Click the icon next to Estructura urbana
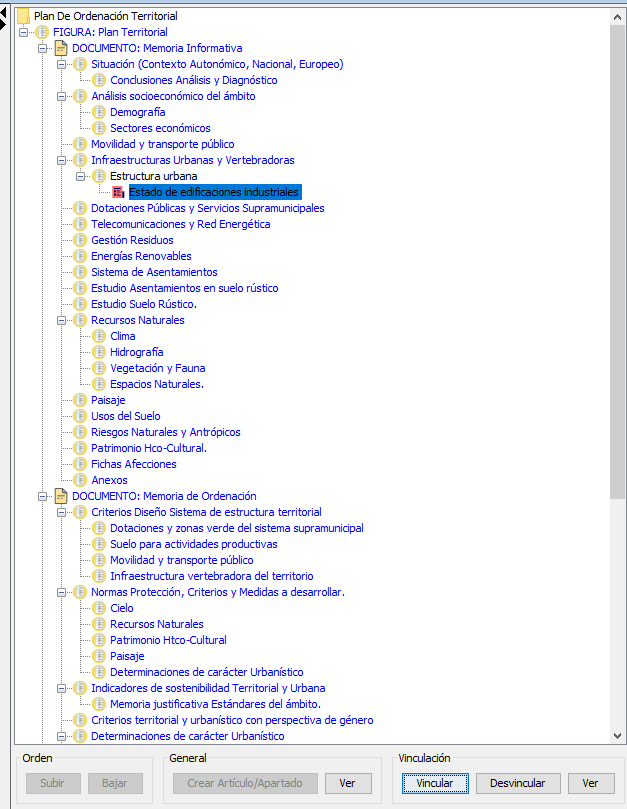 (99, 176)
